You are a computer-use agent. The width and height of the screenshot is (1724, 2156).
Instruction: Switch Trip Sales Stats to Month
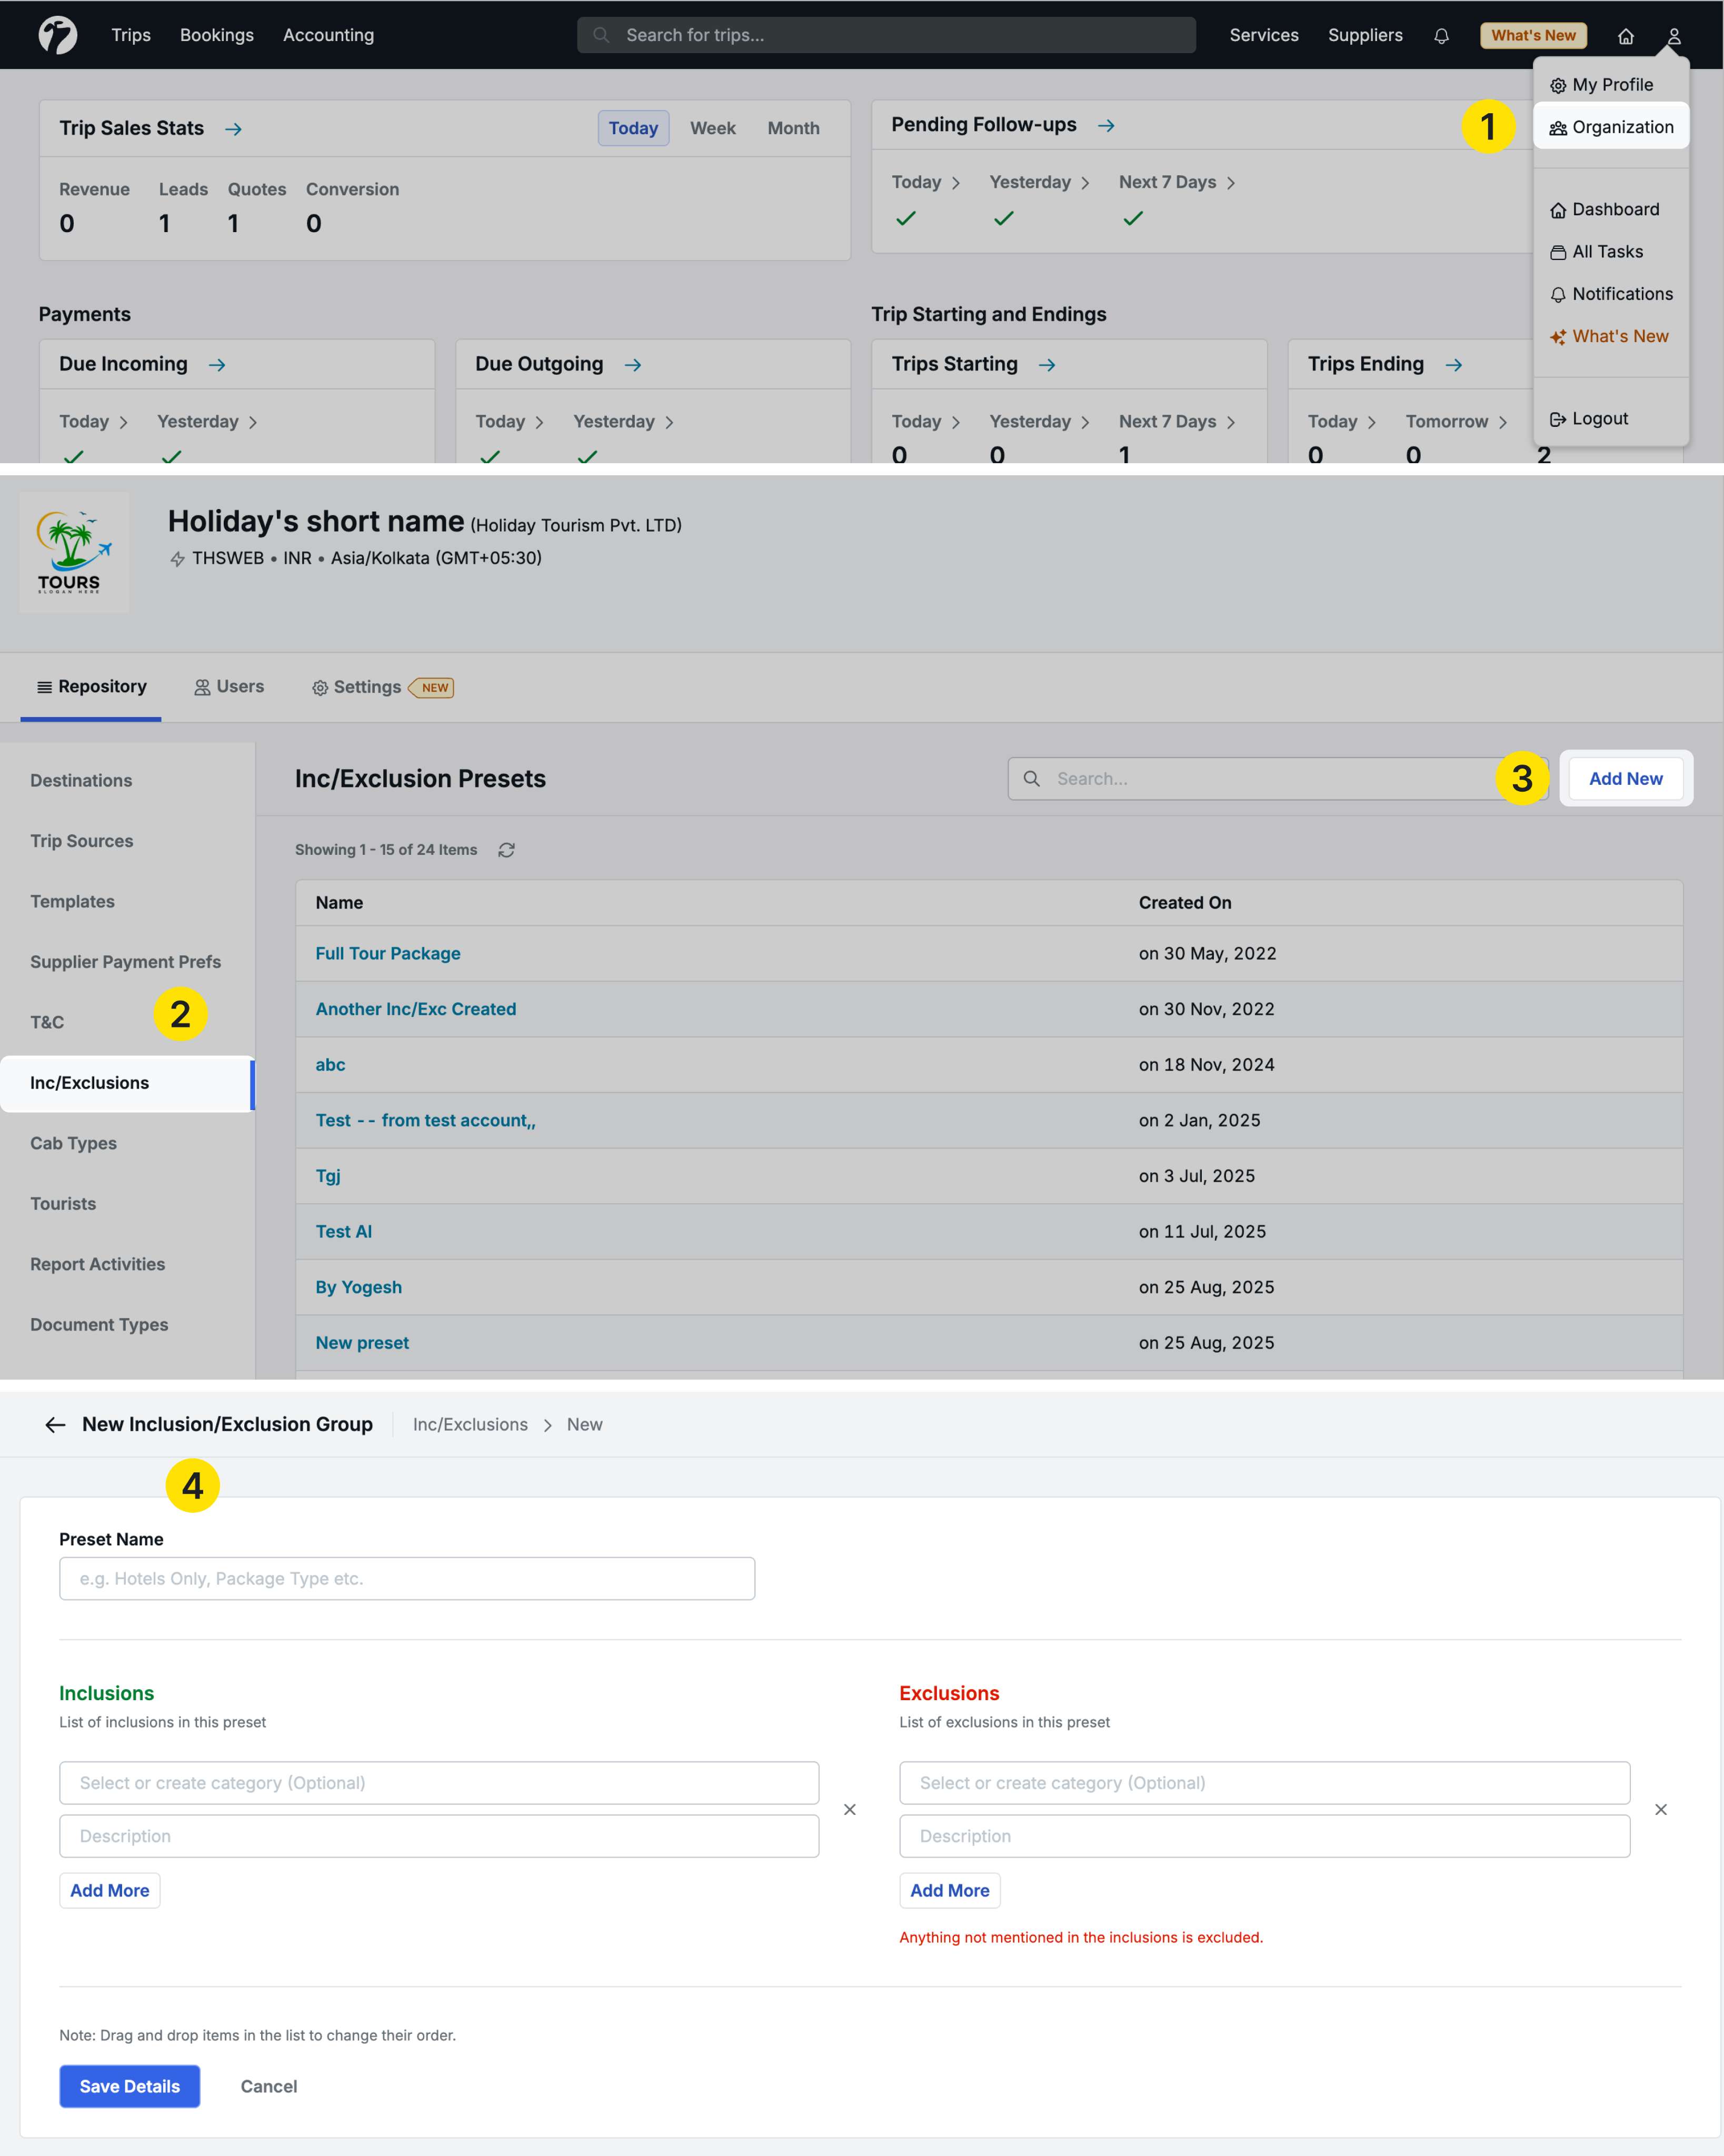tap(793, 128)
